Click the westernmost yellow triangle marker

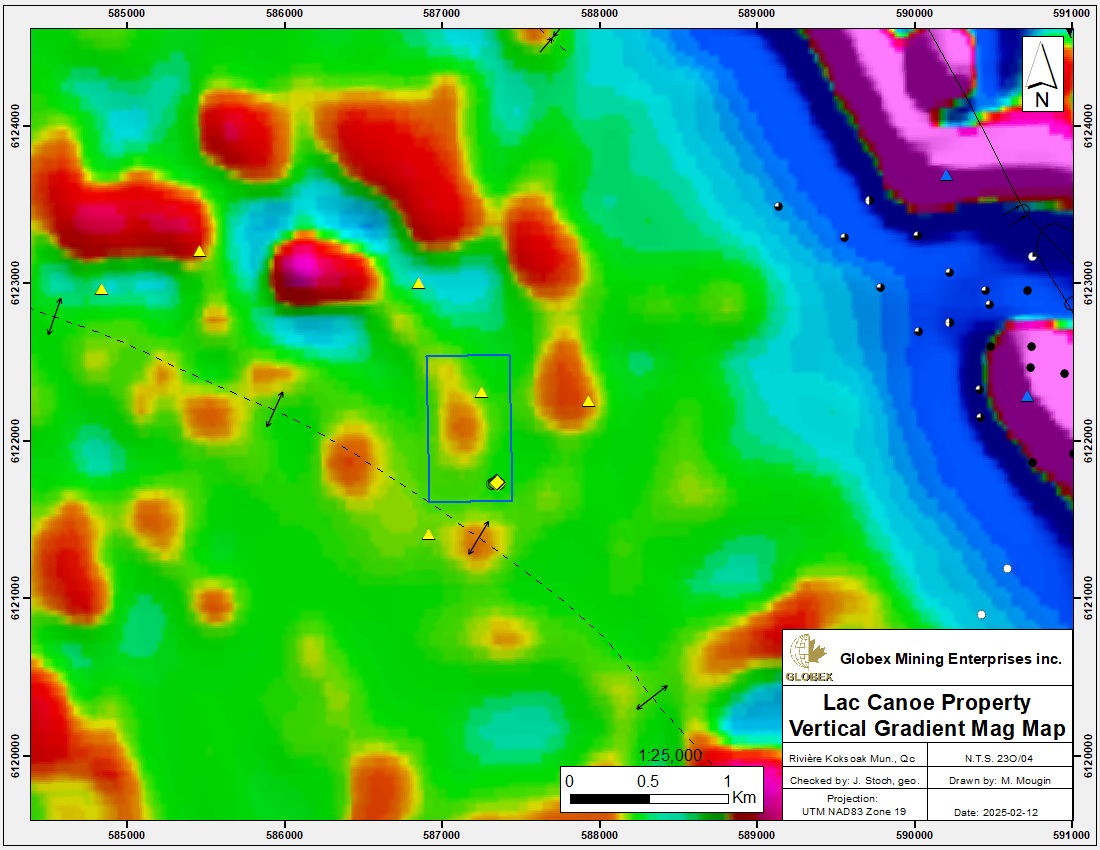pos(101,290)
